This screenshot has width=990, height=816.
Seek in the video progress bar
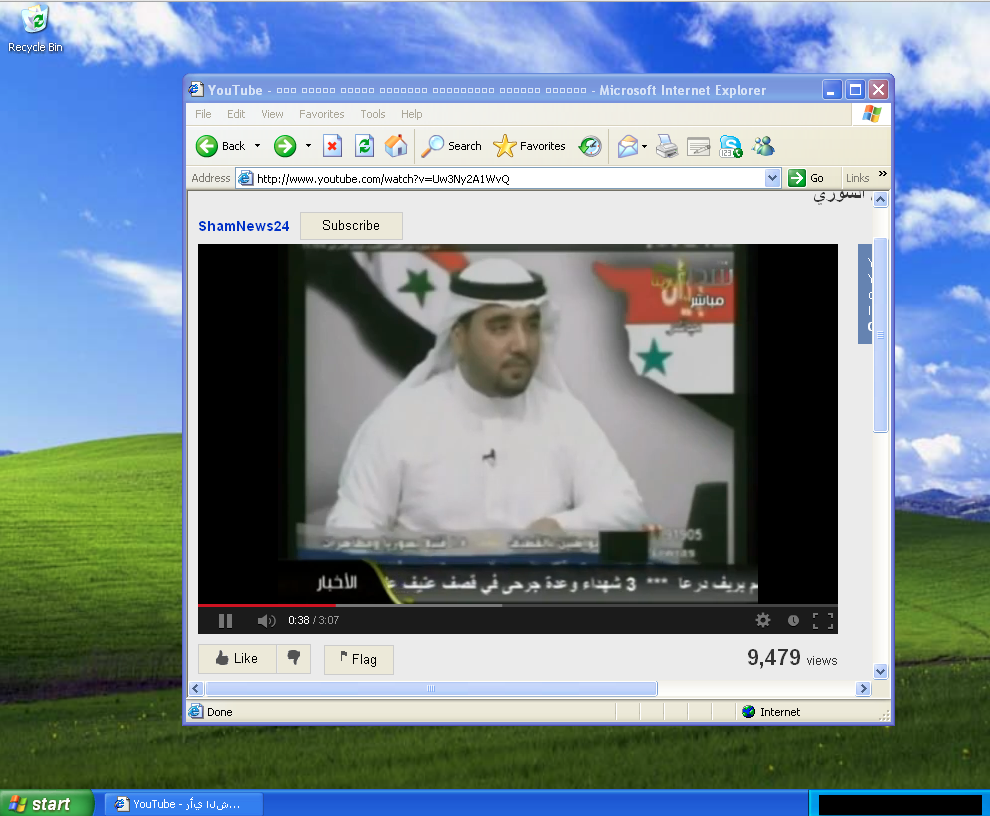518,605
